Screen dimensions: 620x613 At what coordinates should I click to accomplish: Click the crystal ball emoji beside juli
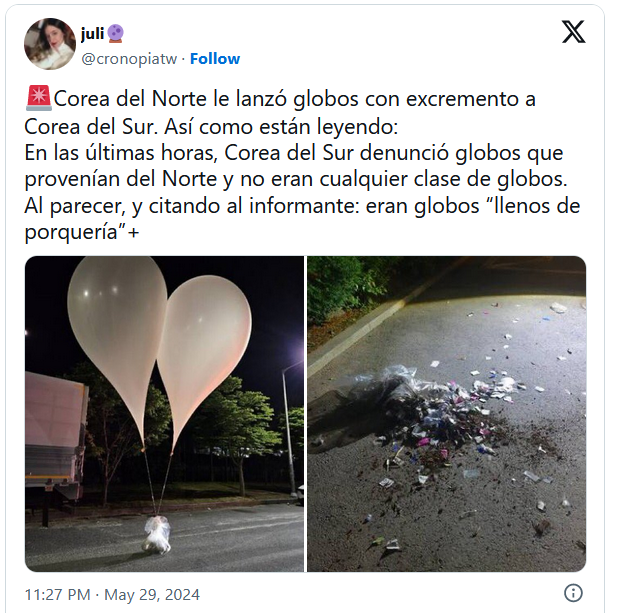(115, 34)
